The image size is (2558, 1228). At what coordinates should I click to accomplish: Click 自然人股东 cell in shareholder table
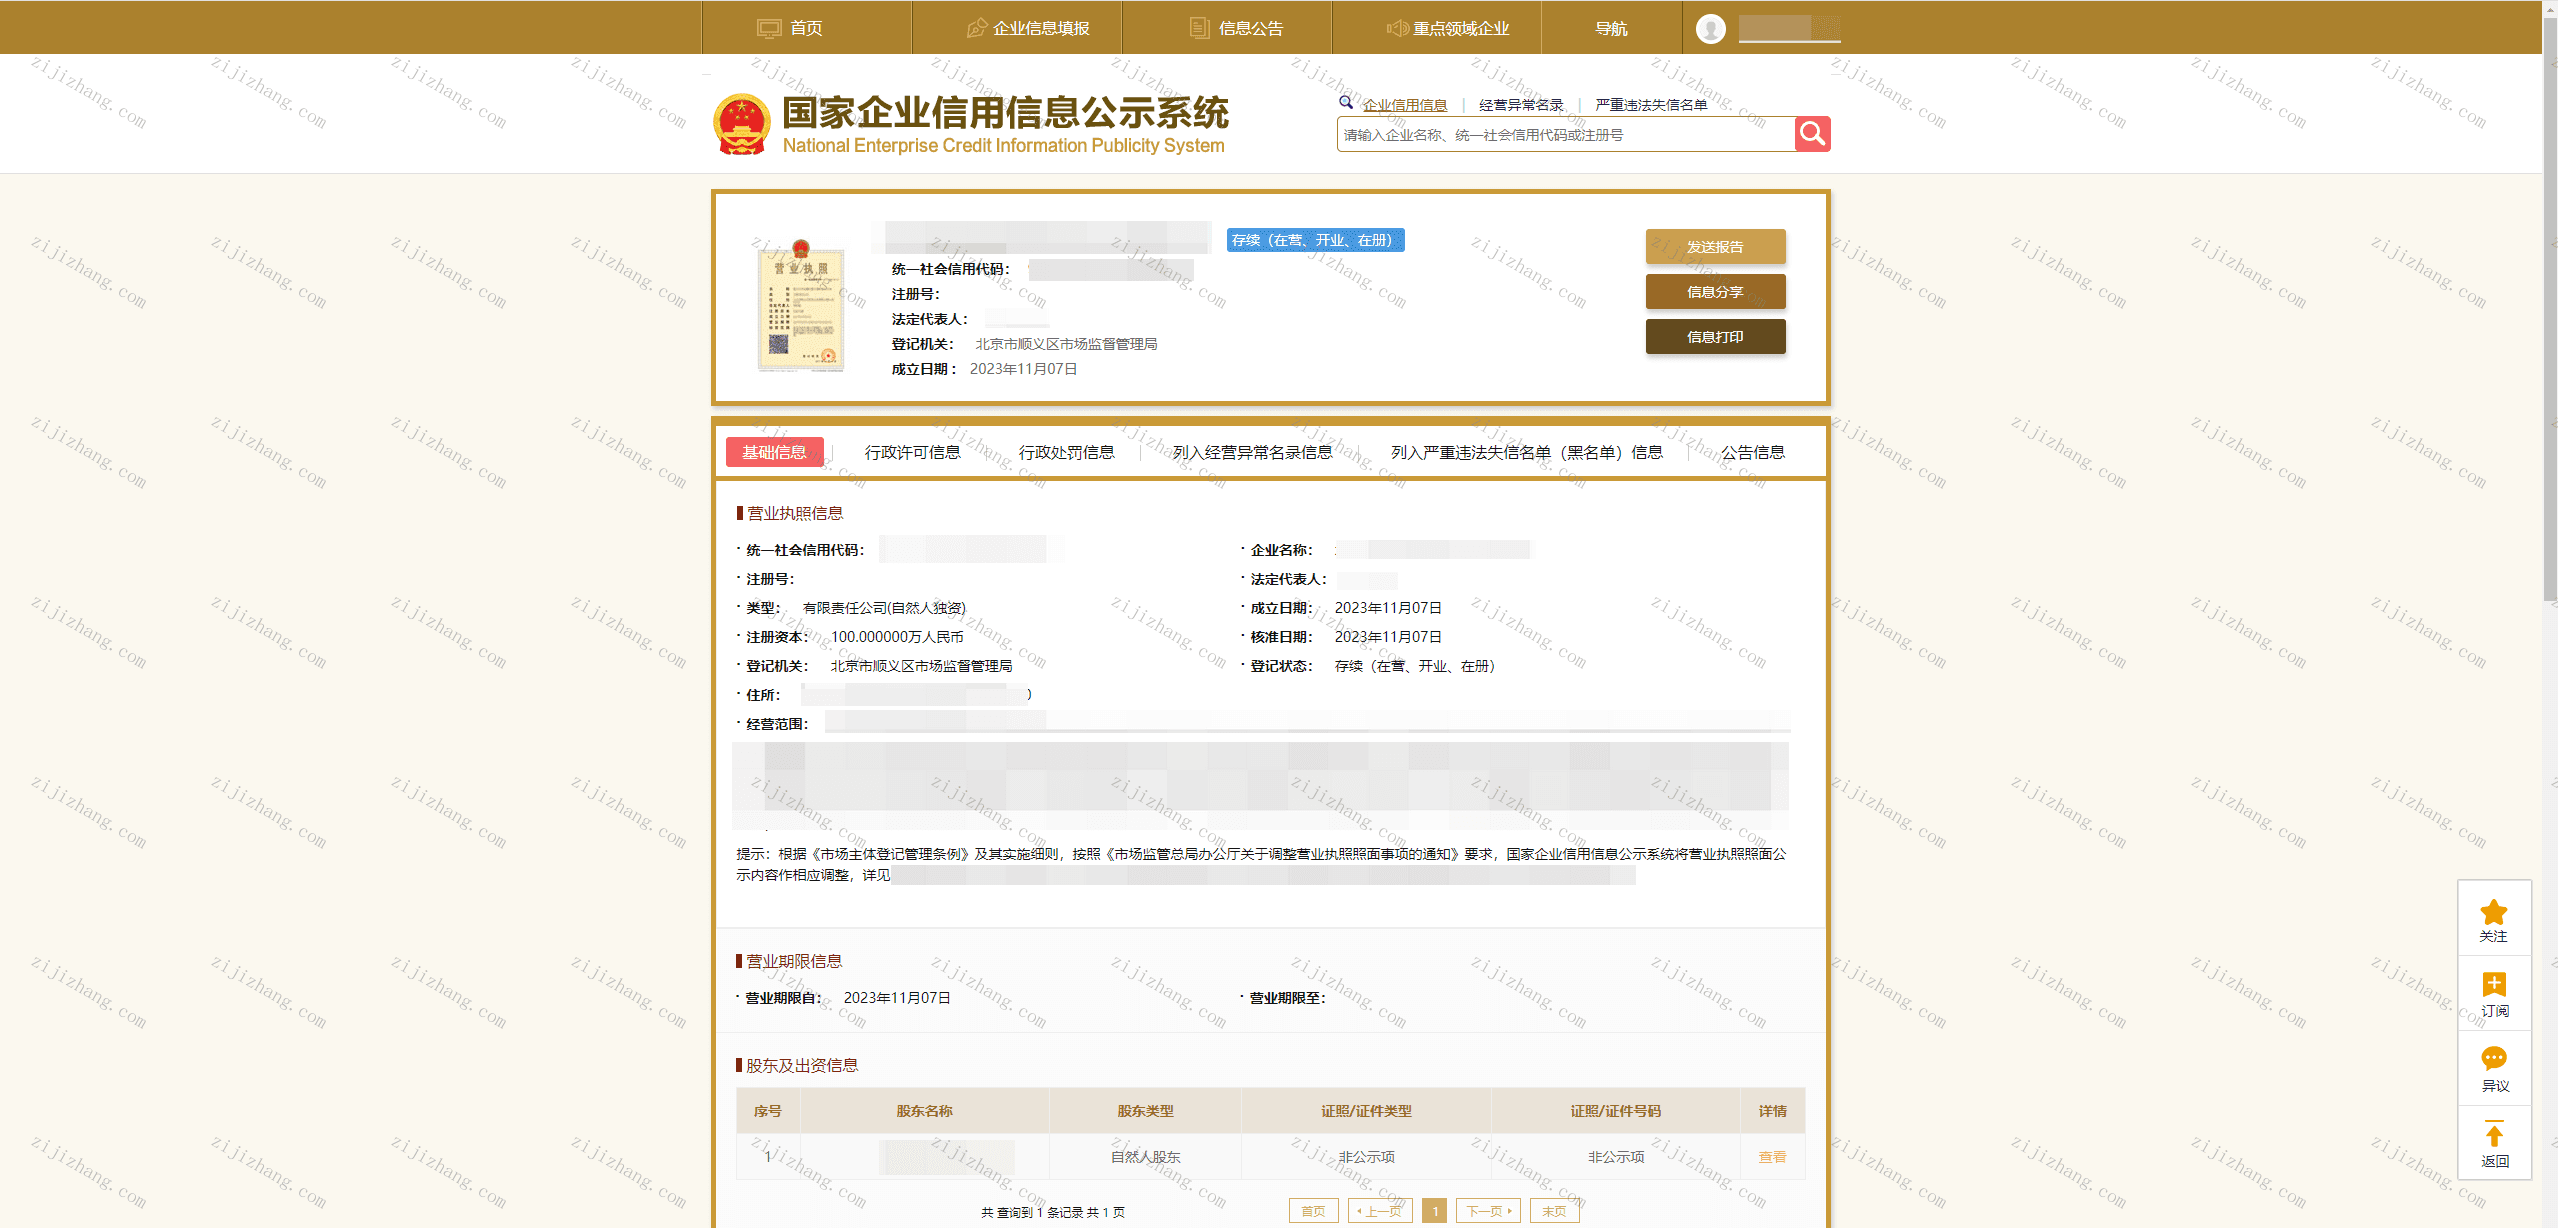pos(1145,1157)
